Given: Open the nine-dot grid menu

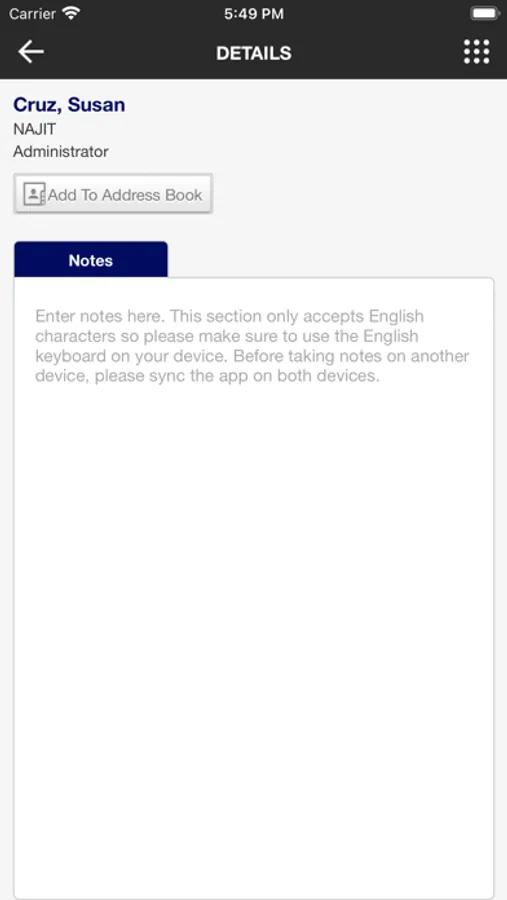Looking at the screenshot, I should click(x=477, y=52).
